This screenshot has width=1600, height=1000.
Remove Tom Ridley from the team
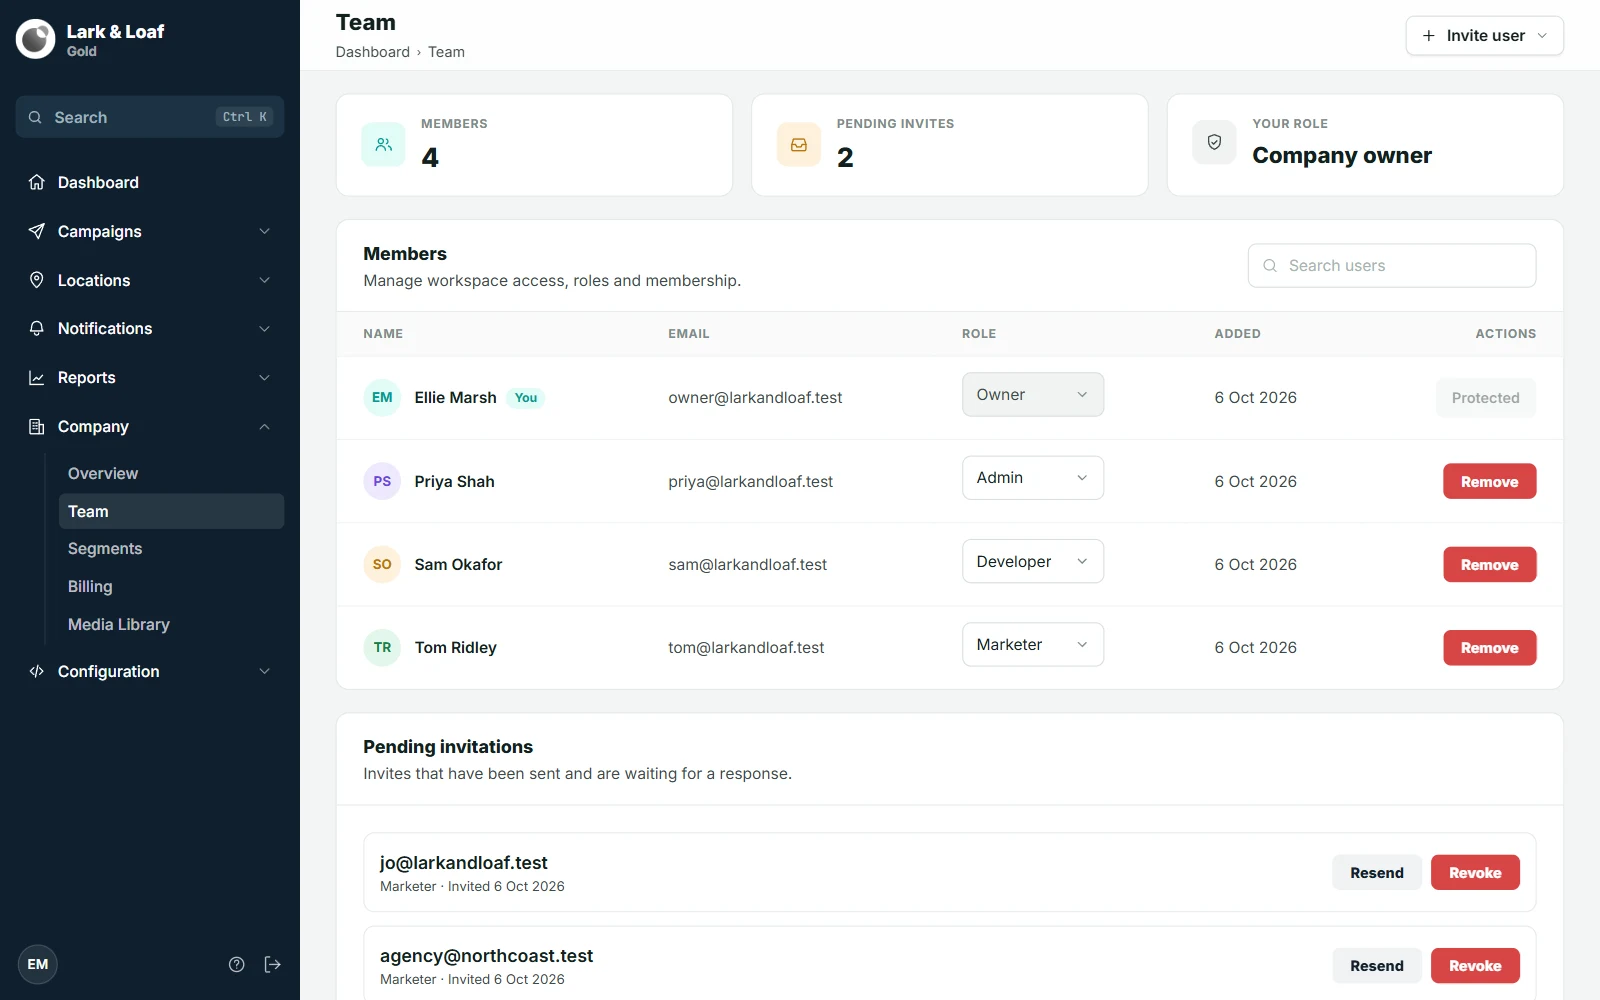[1489, 647]
